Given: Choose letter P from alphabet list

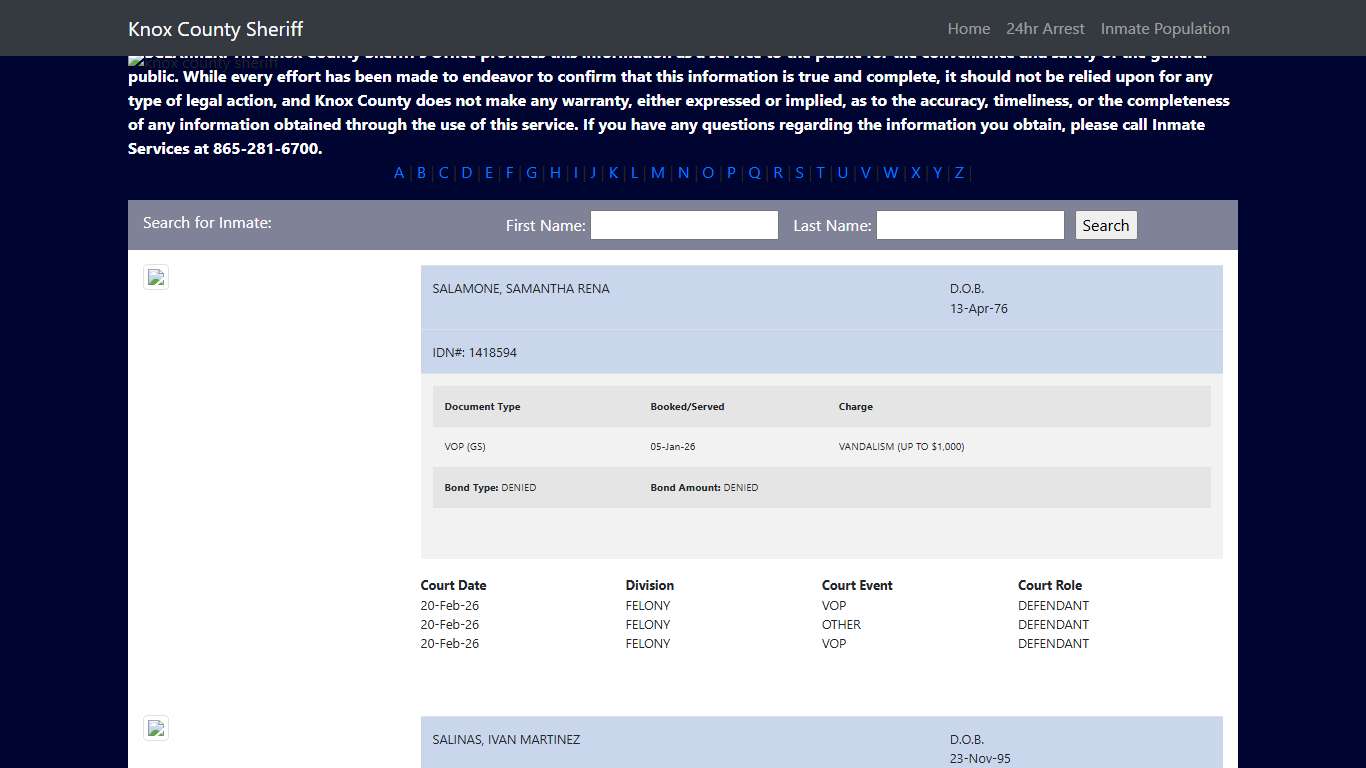Looking at the screenshot, I should pyautogui.click(x=731, y=173).
